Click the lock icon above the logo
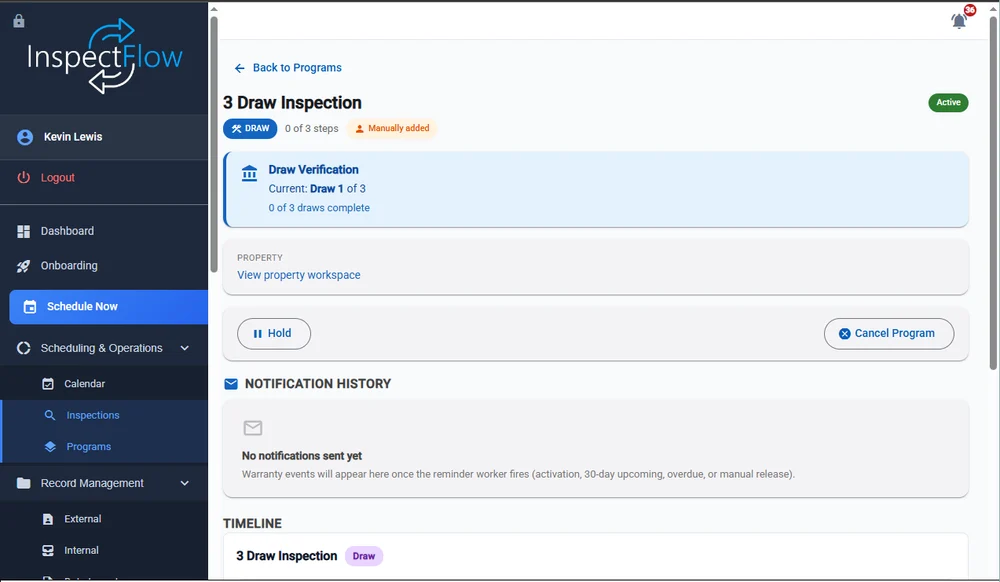1000x582 pixels. [x=18, y=21]
